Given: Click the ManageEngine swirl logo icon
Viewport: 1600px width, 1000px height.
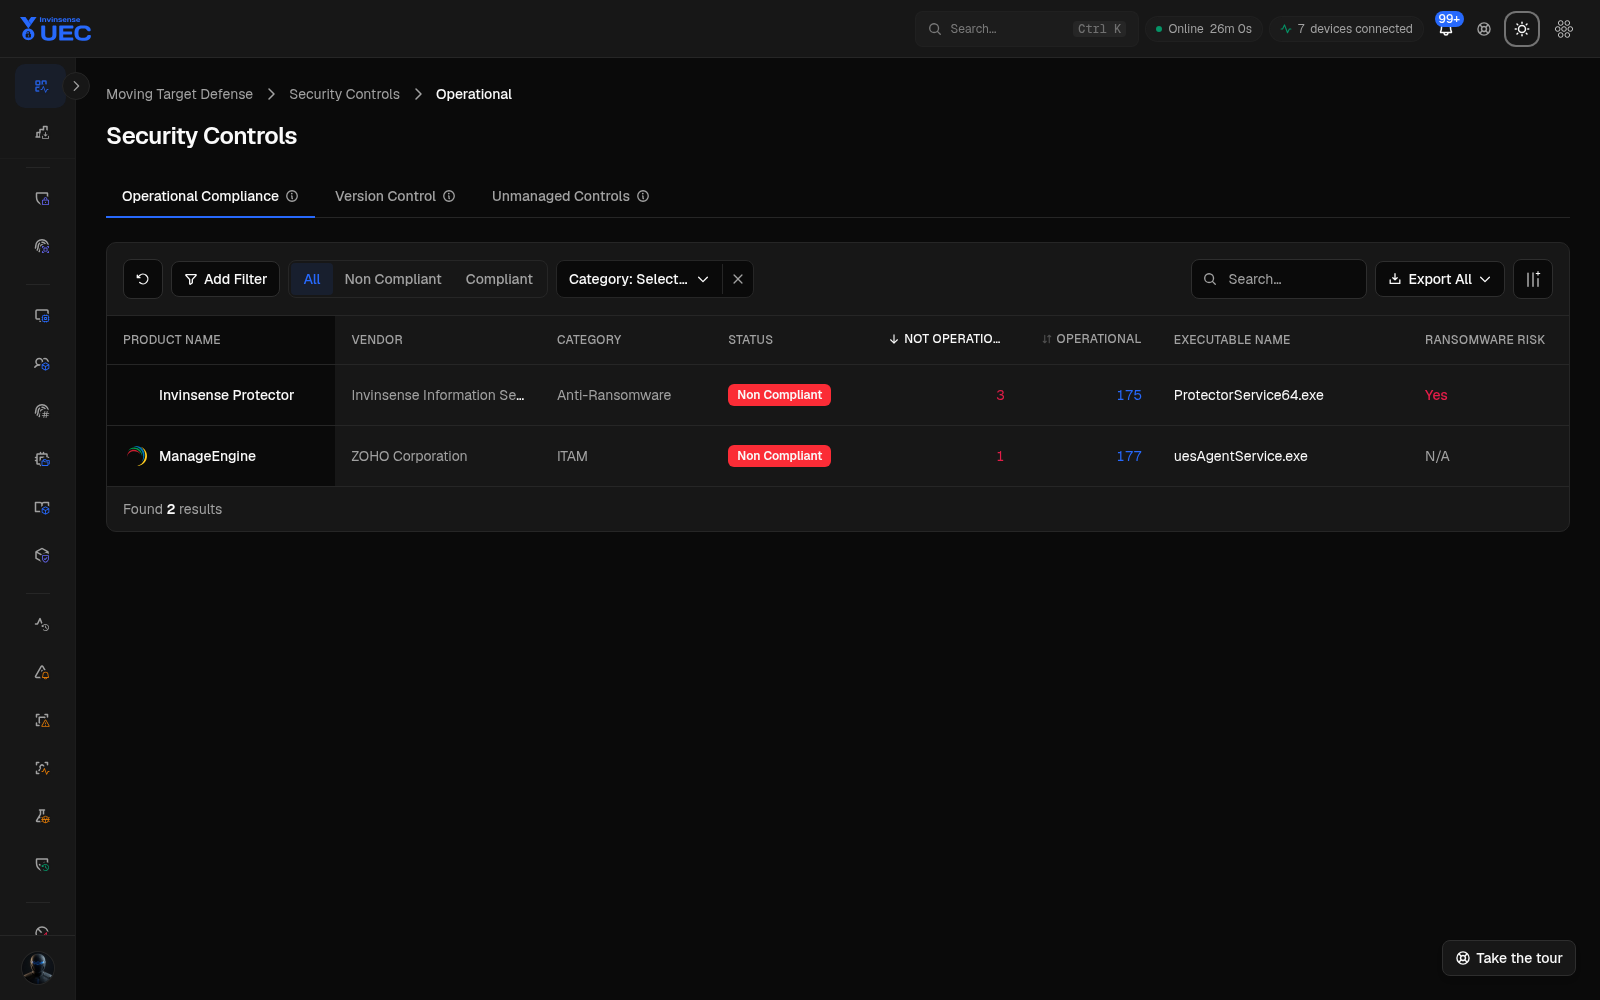Looking at the screenshot, I should (x=137, y=456).
